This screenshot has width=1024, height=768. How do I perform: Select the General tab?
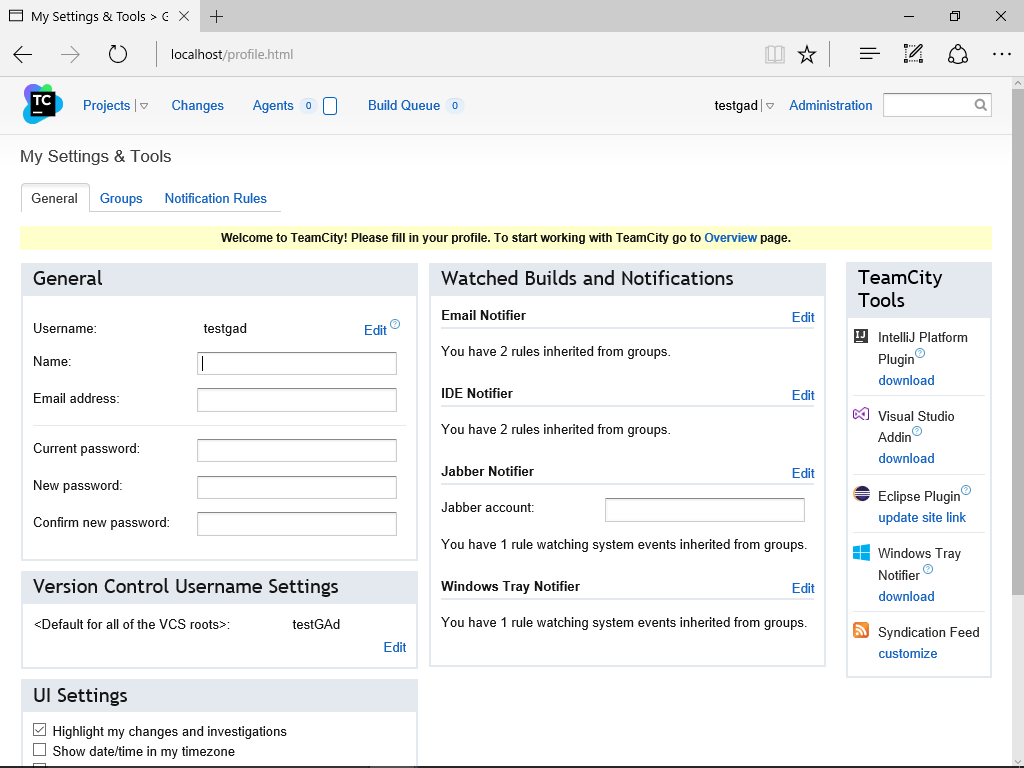click(x=55, y=199)
